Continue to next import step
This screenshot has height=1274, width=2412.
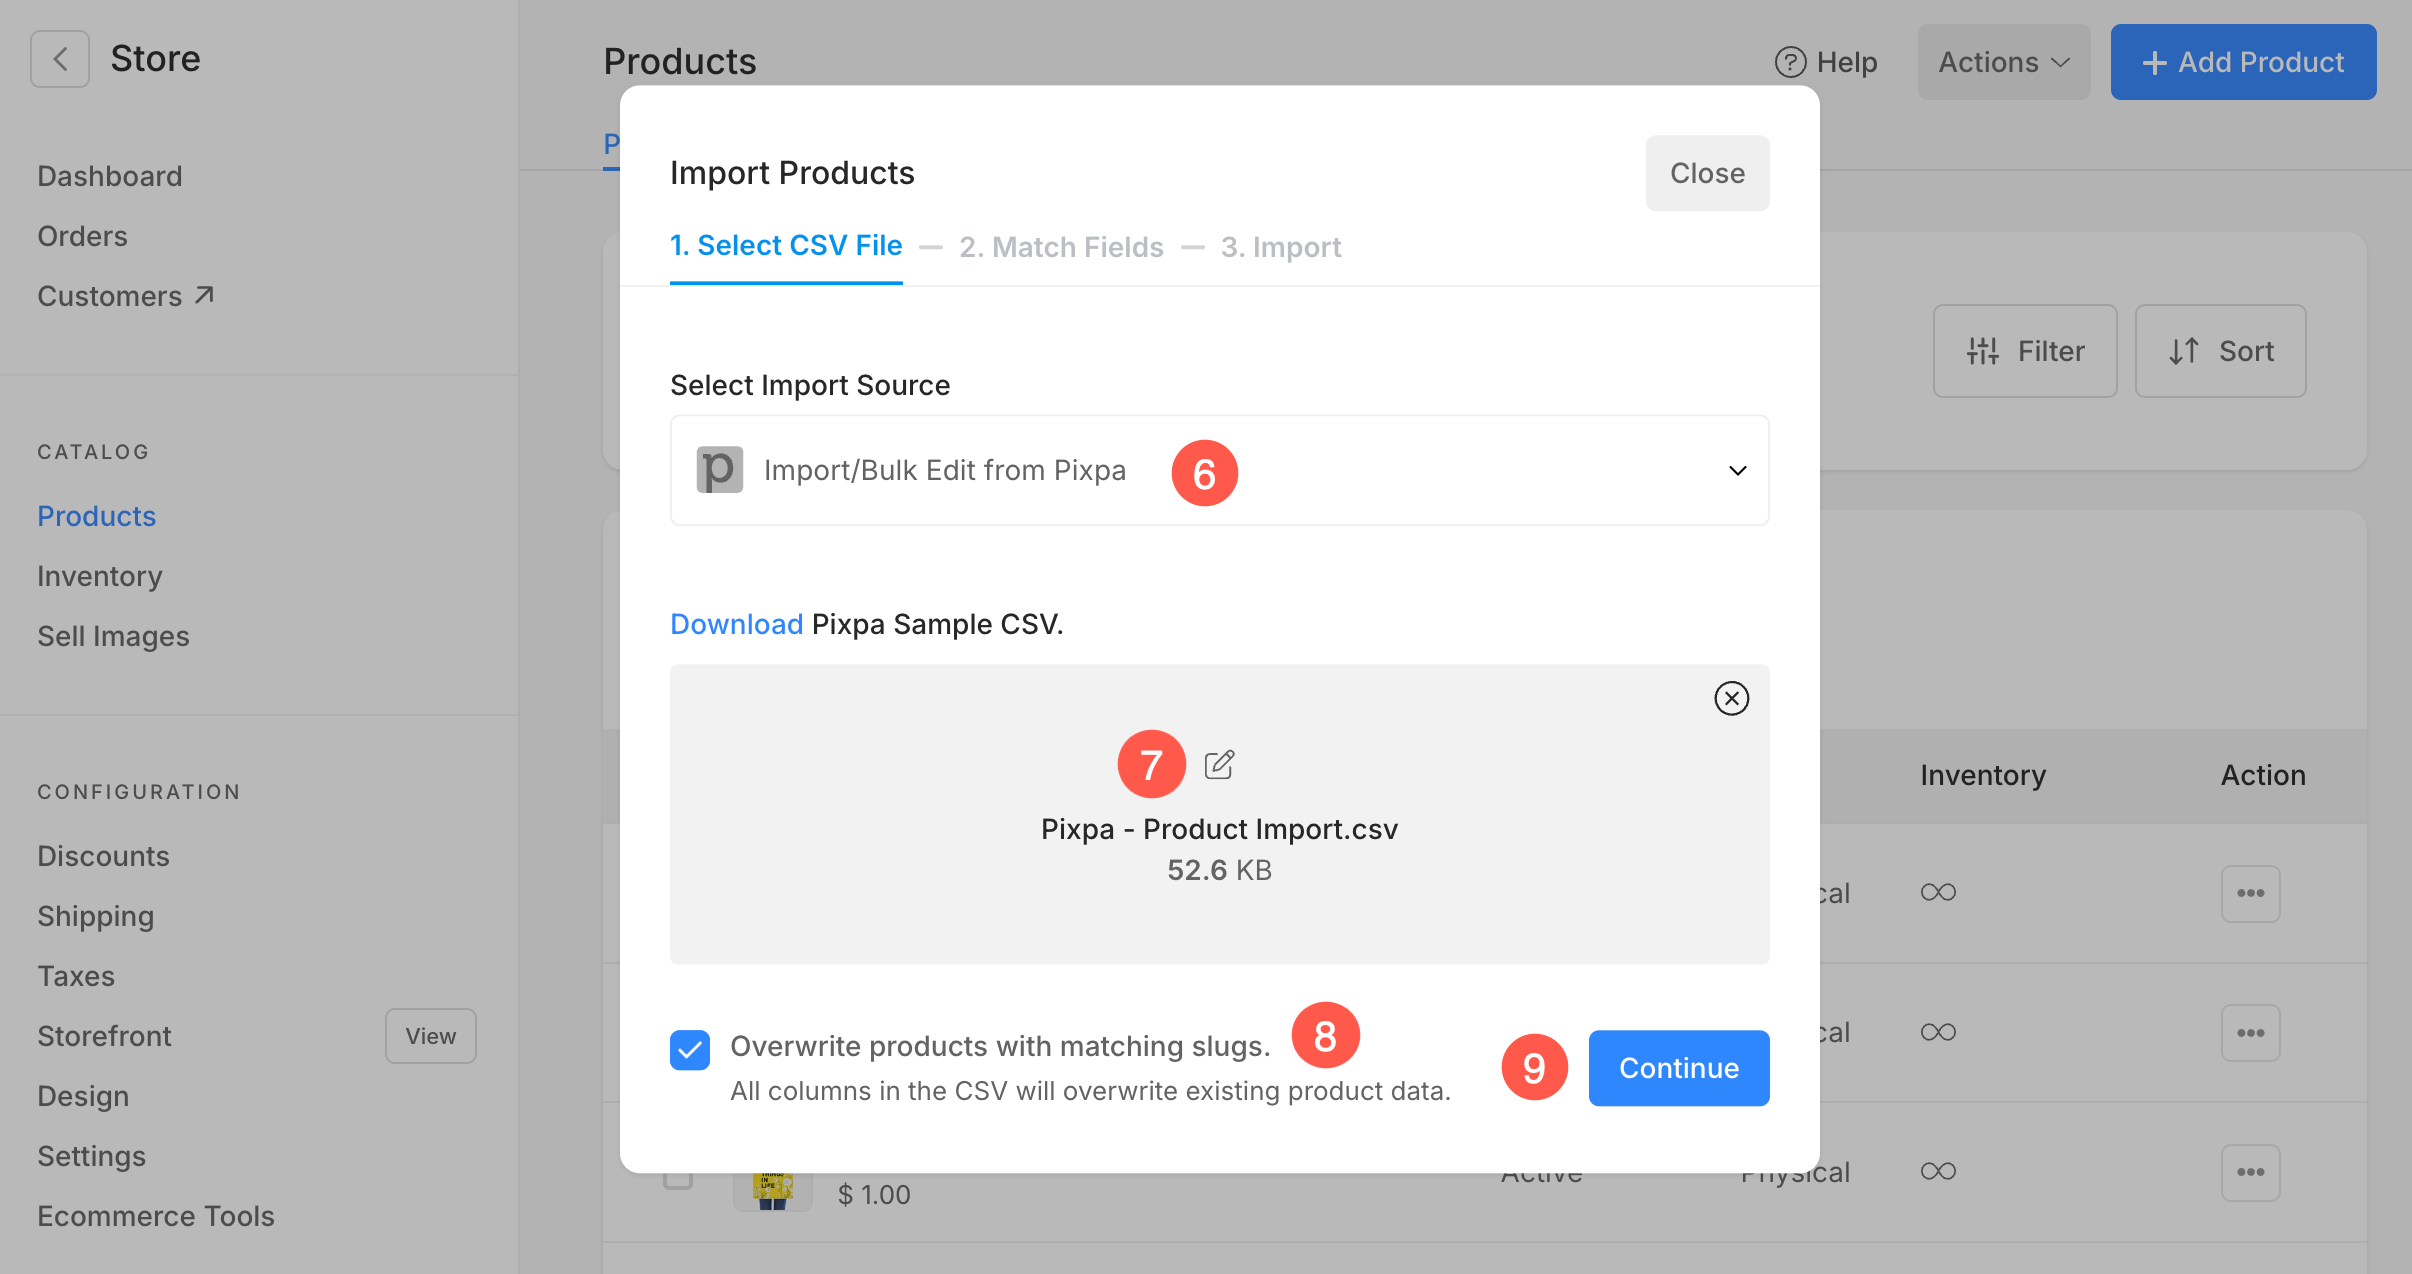tap(1678, 1068)
